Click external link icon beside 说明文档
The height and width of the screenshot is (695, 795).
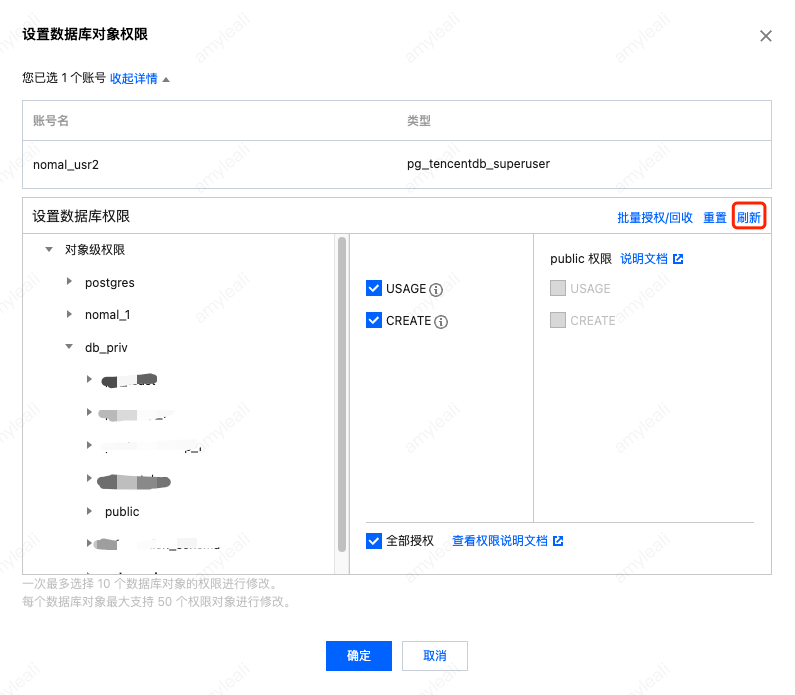click(x=678, y=259)
